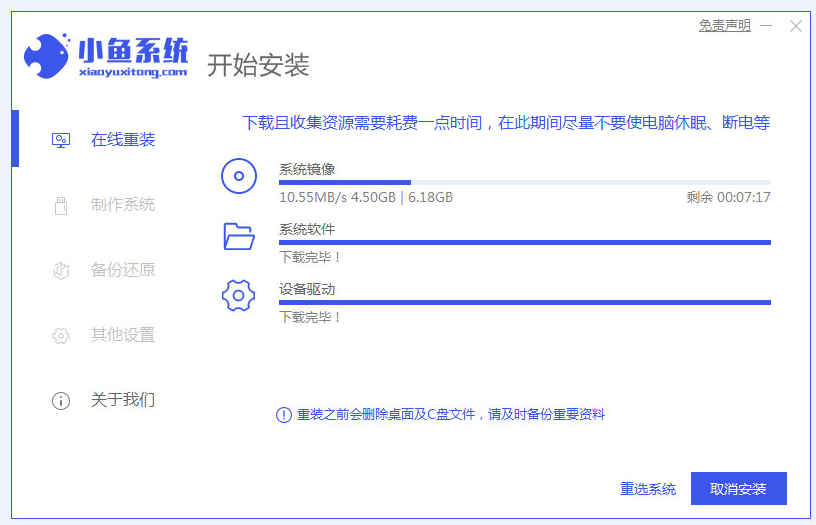Viewport: 816px width, 525px height.
Task: Click the 系统镜像 download progress bar
Action: point(524,183)
